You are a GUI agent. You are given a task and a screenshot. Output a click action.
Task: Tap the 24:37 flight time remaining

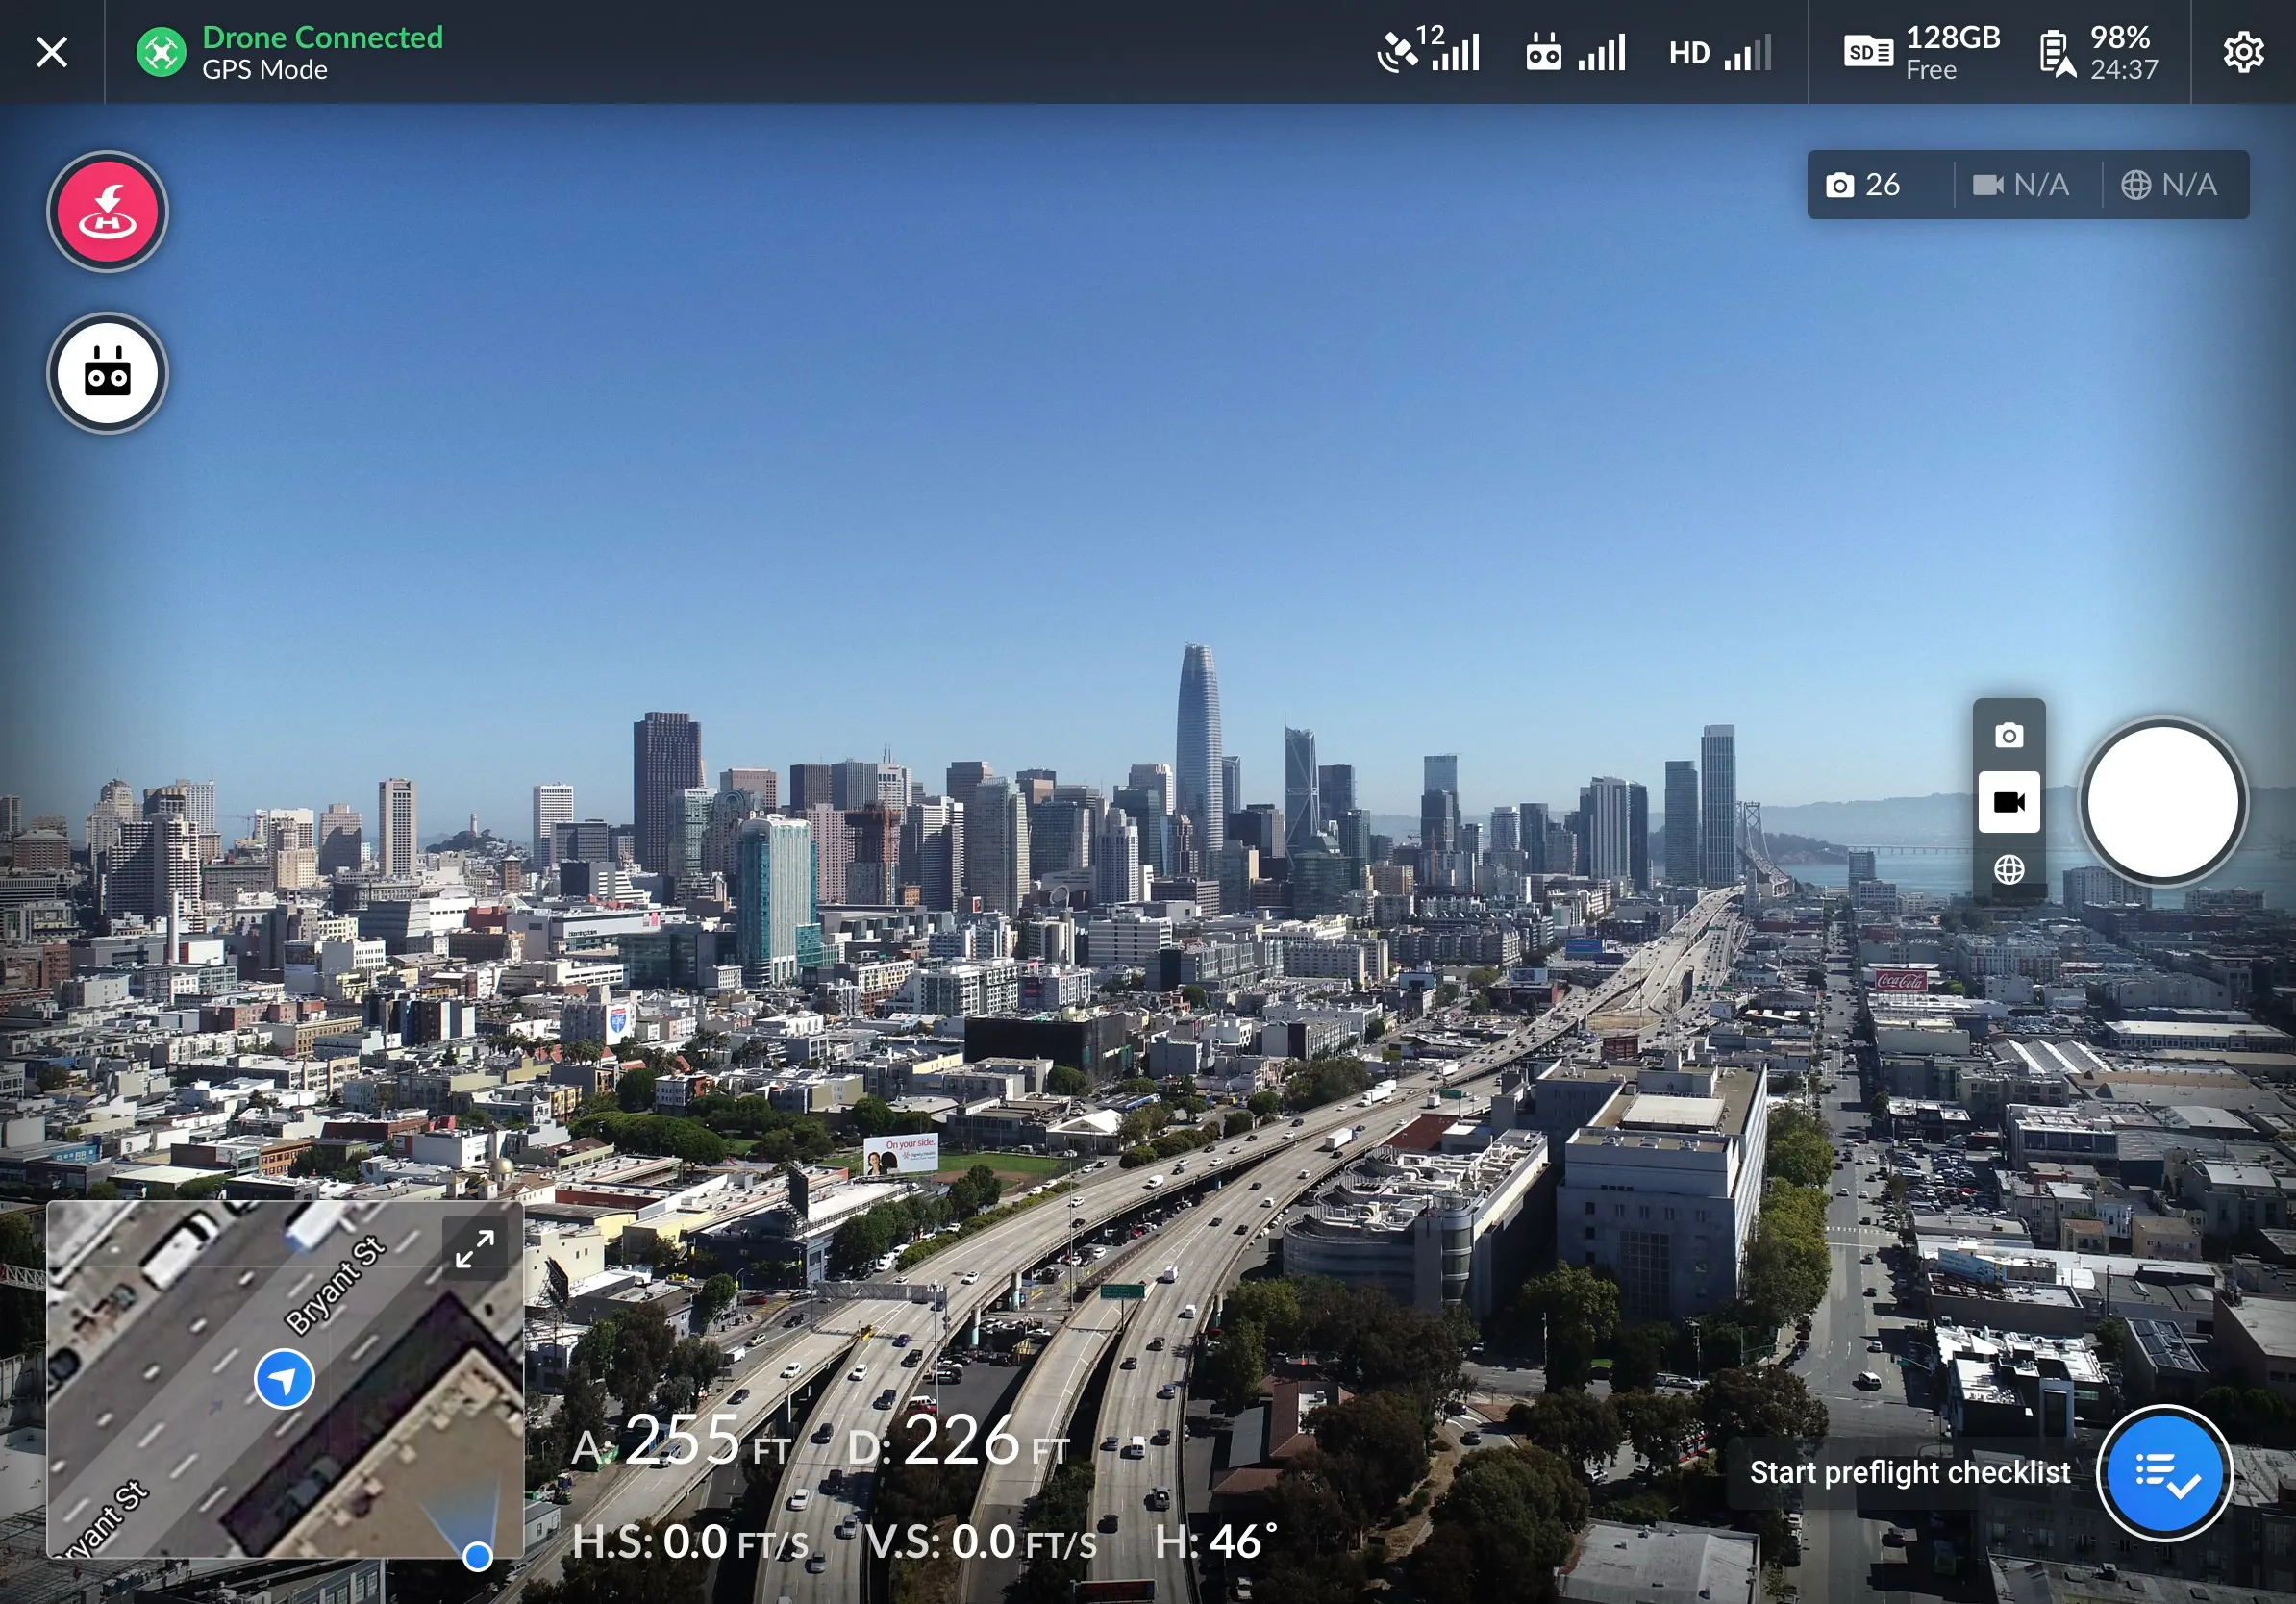pos(2124,70)
